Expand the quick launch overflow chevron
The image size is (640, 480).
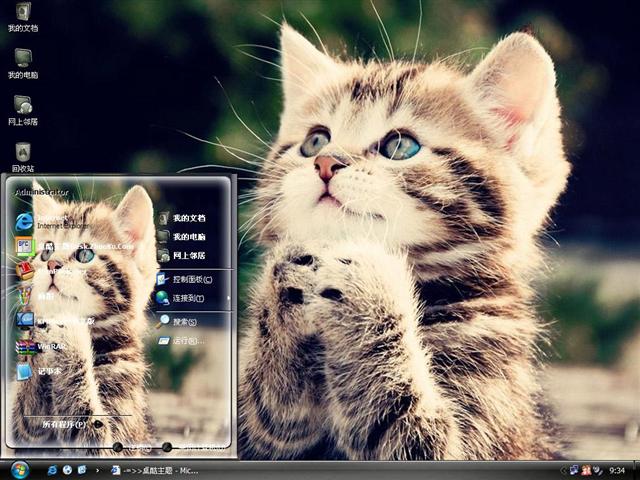click(x=98, y=471)
